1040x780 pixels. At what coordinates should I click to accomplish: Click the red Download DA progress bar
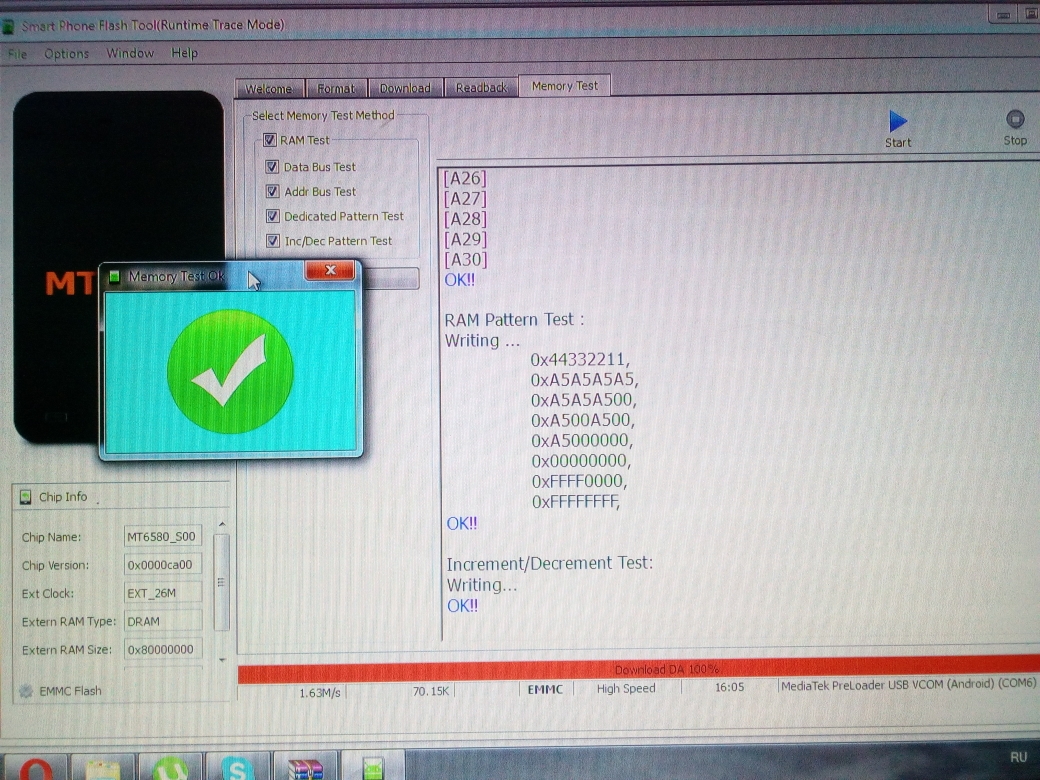[638, 670]
